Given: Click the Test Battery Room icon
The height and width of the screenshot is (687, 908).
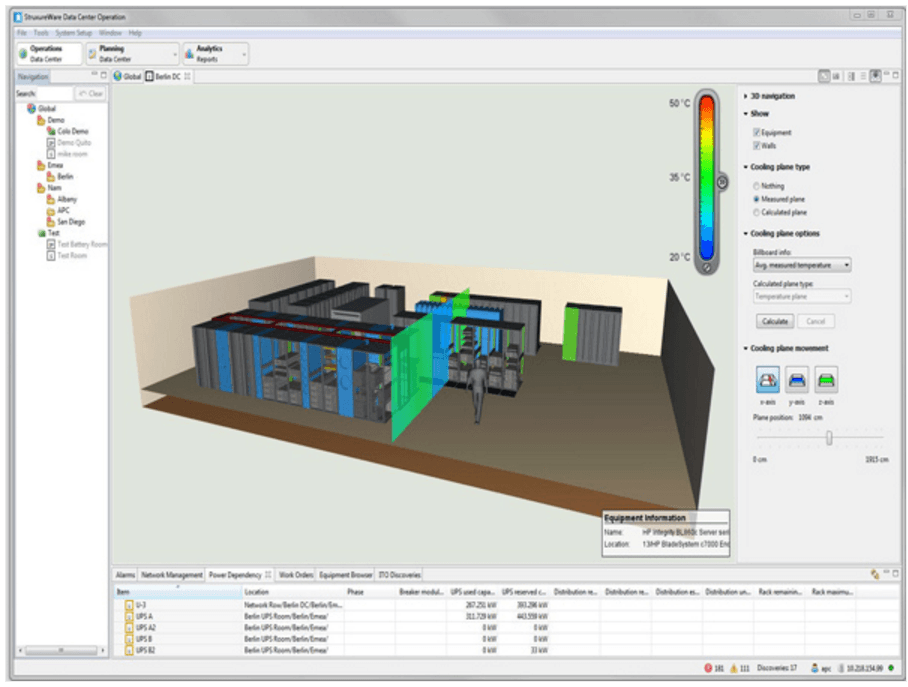Looking at the screenshot, I should pyautogui.click(x=51, y=244).
